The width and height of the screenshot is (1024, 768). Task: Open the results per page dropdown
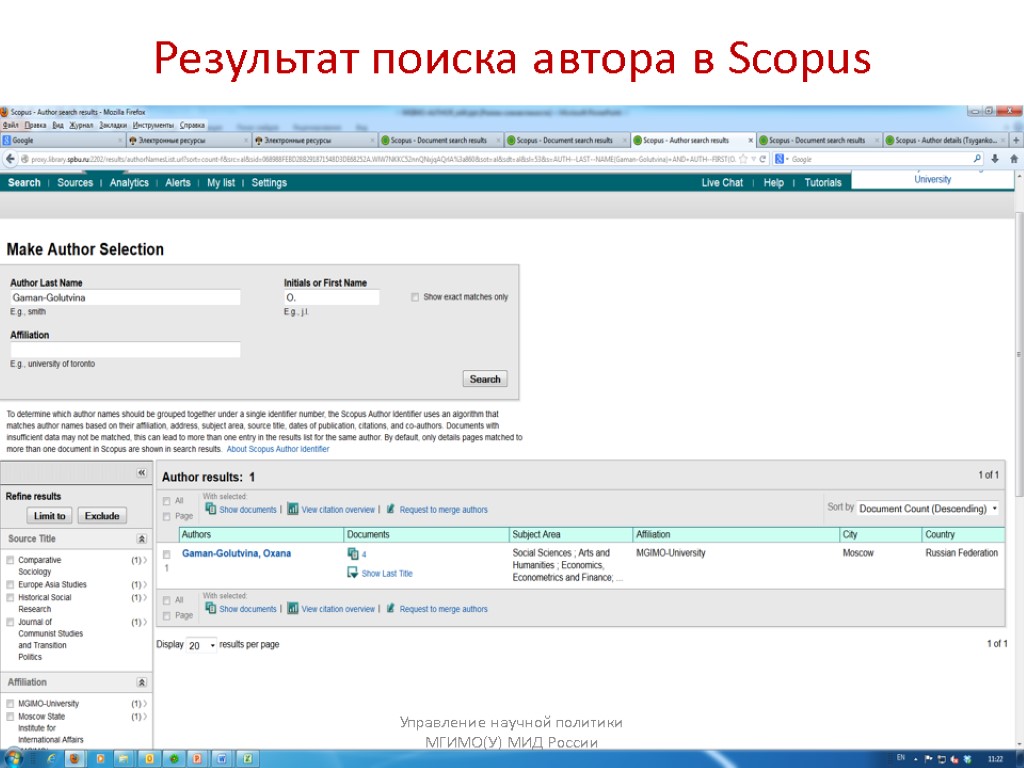click(201, 645)
